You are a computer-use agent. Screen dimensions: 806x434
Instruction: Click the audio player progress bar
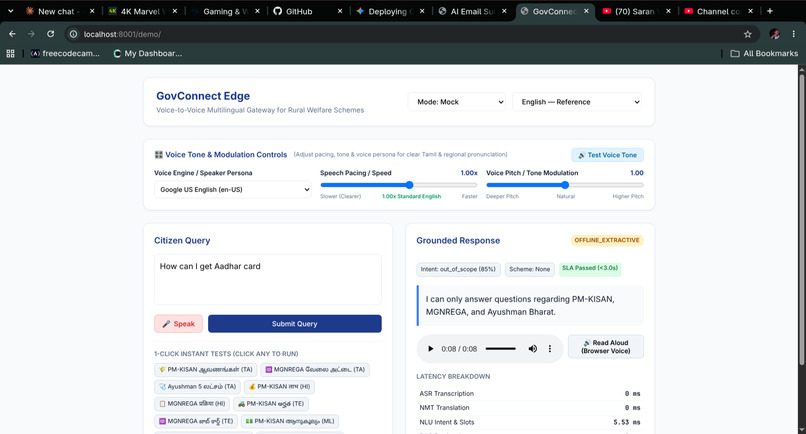500,349
